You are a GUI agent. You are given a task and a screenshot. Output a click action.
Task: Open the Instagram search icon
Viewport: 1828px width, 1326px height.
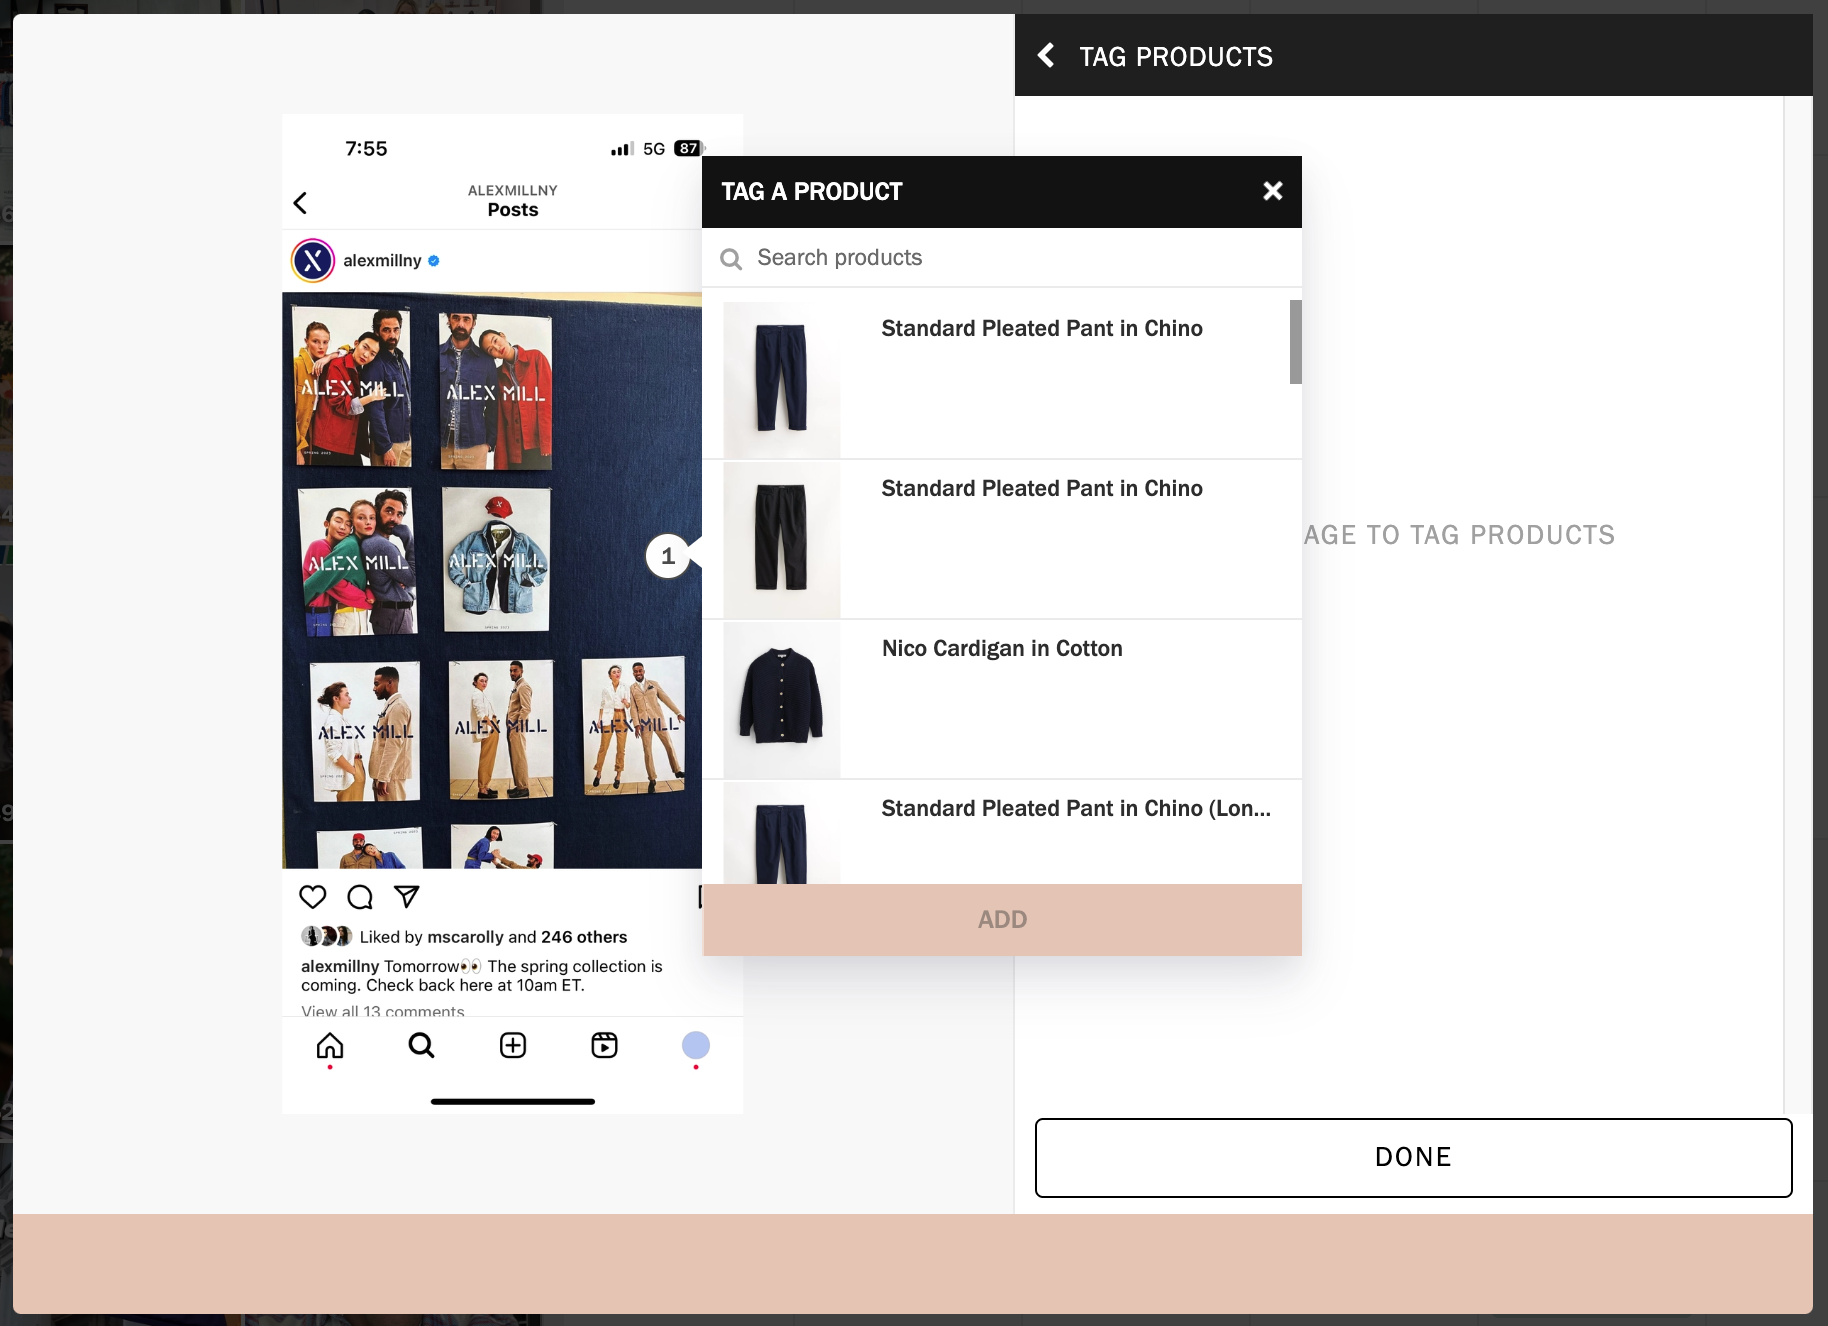pyautogui.click(x=421, y=1046)
